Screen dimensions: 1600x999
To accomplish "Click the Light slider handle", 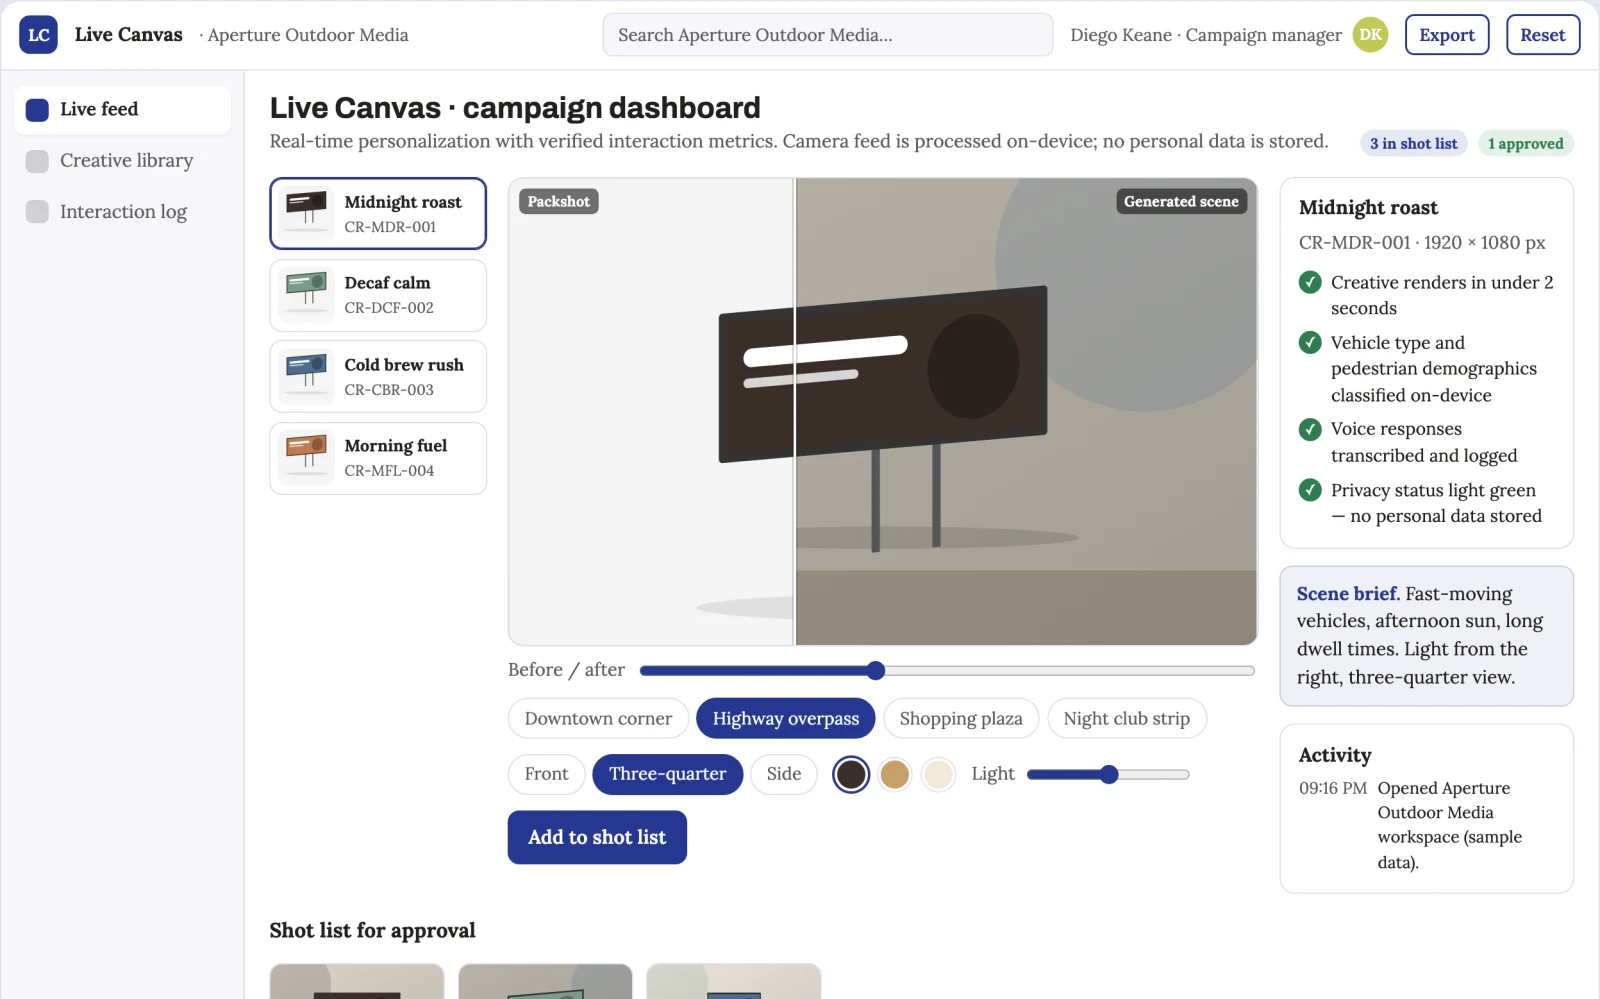I will tap(1109, 775).
